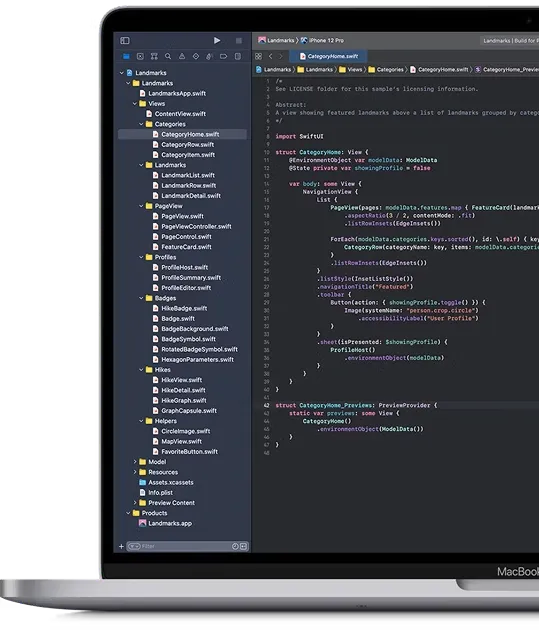Run the project with play button

217,41
